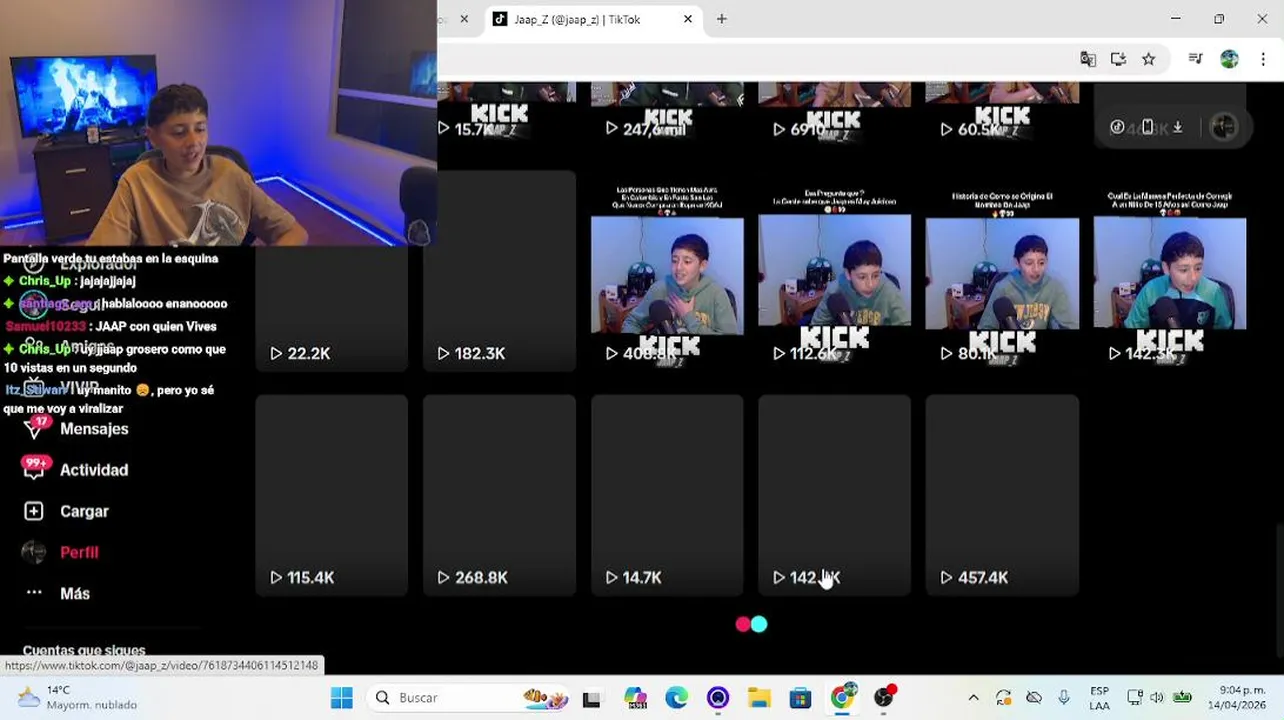Screen dimensions: 1284x720
Task: Open video with 14.7K views
Action: click(x=667, y=495)
